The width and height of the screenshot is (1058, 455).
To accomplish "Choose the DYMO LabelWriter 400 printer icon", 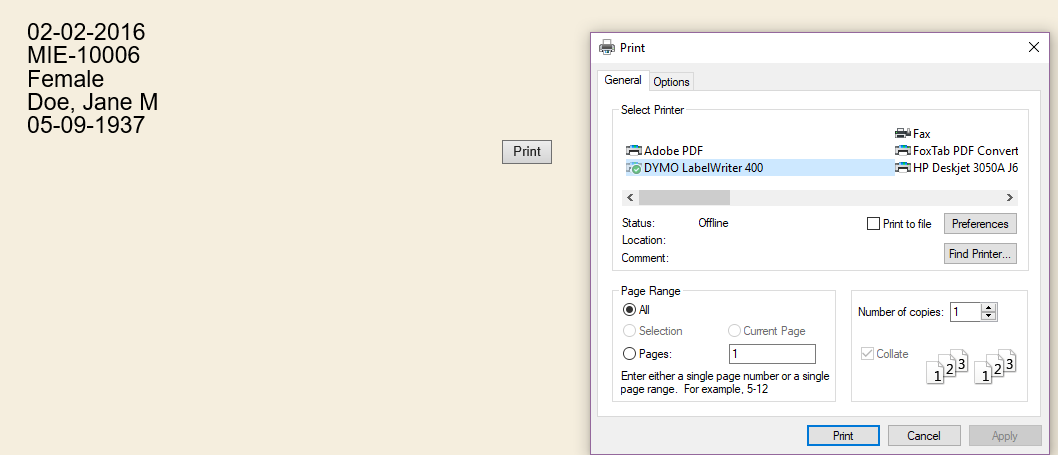I will pos(634,168).
